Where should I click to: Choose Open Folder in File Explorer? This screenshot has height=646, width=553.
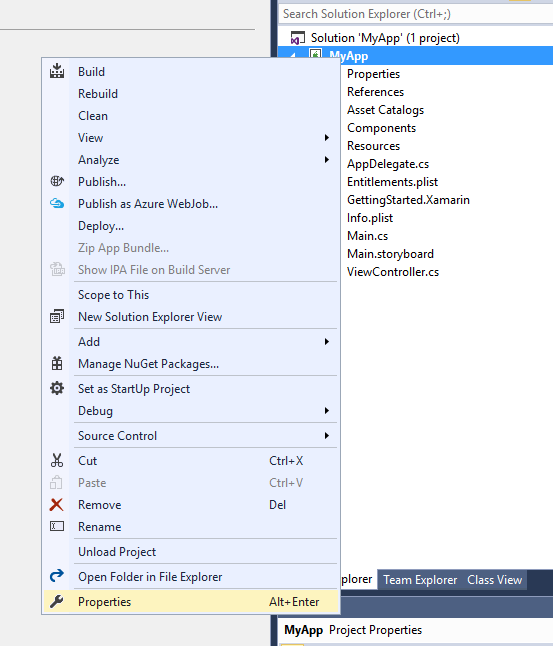[x=191, y=577]
